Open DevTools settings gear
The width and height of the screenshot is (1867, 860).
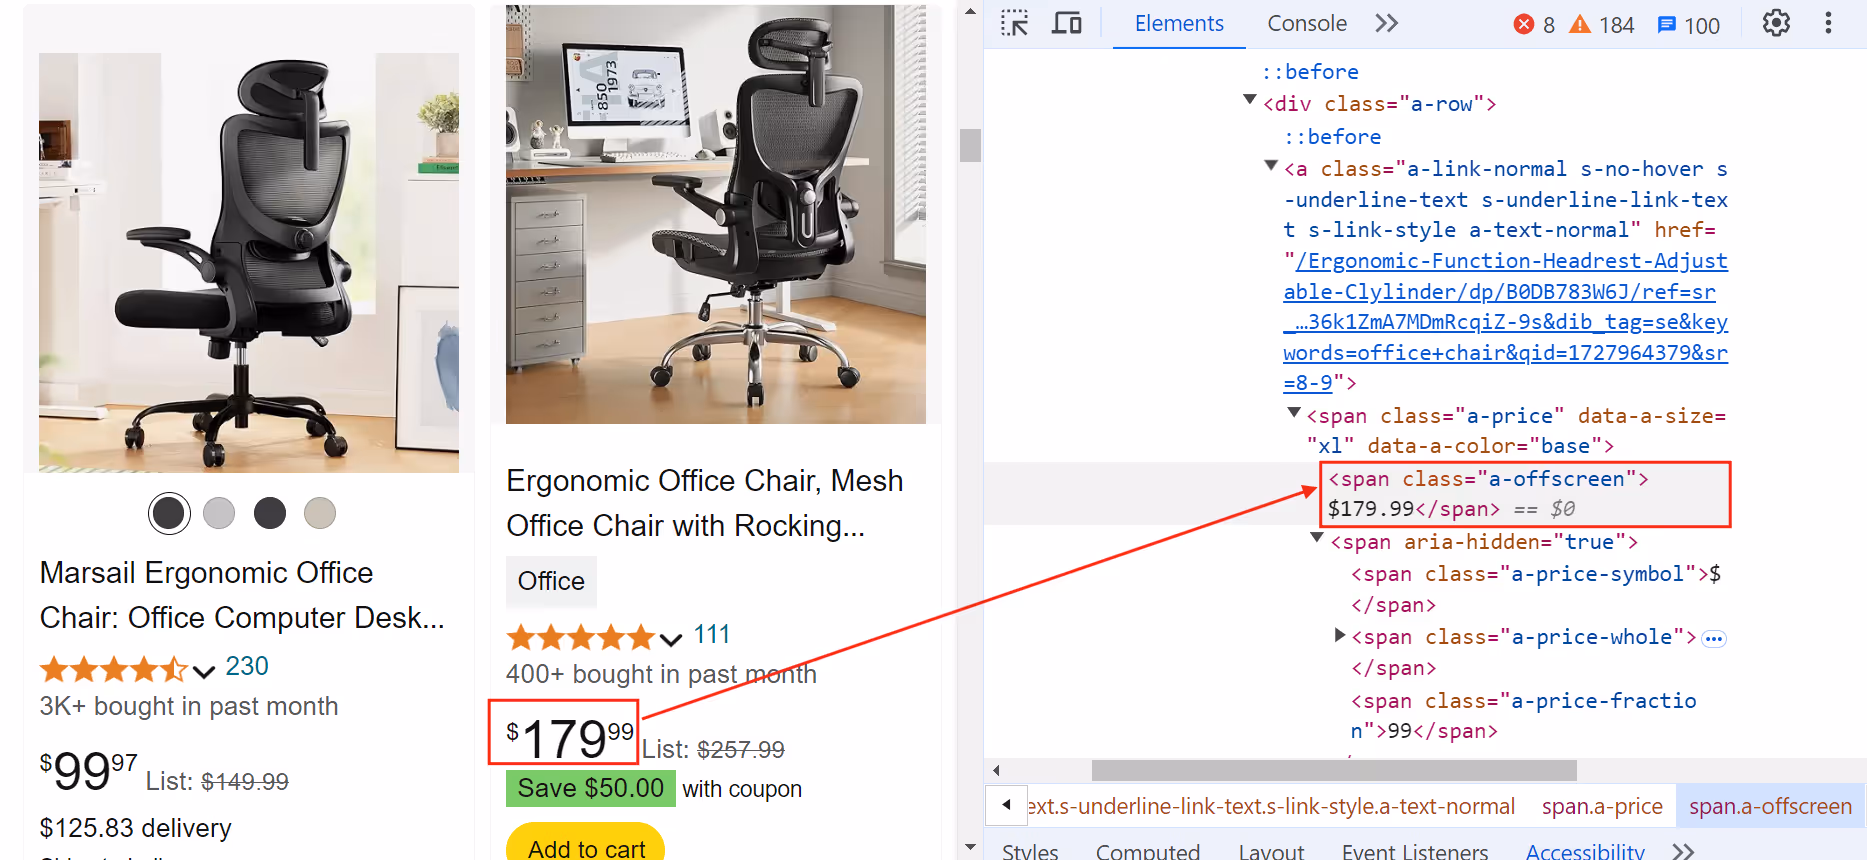(x=1776, y=23)
